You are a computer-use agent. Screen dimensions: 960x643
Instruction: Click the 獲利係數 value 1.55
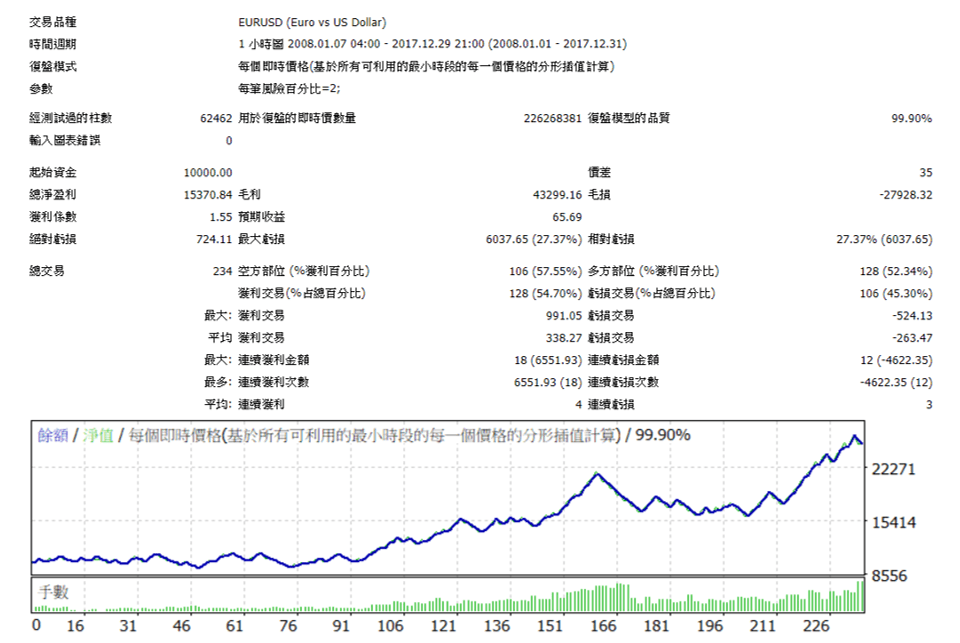[x=223, y=216]
